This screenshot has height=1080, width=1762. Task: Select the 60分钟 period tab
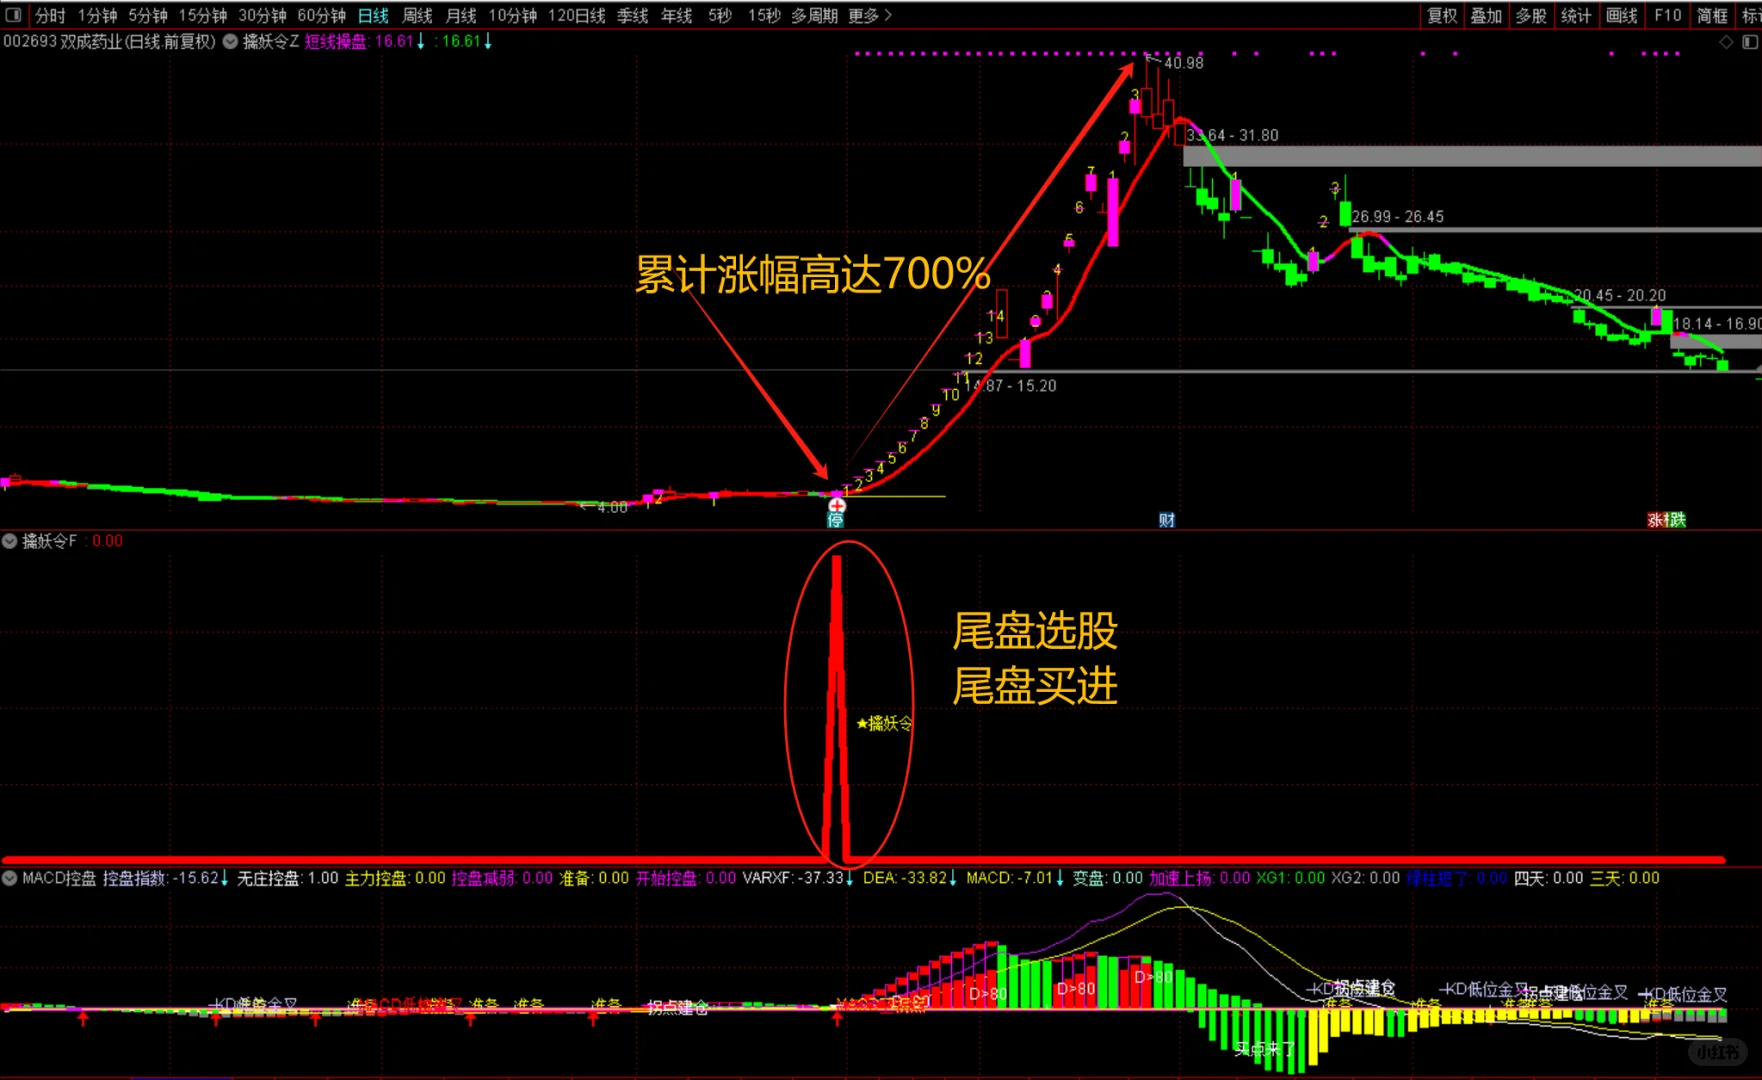(x=321, y=15)
